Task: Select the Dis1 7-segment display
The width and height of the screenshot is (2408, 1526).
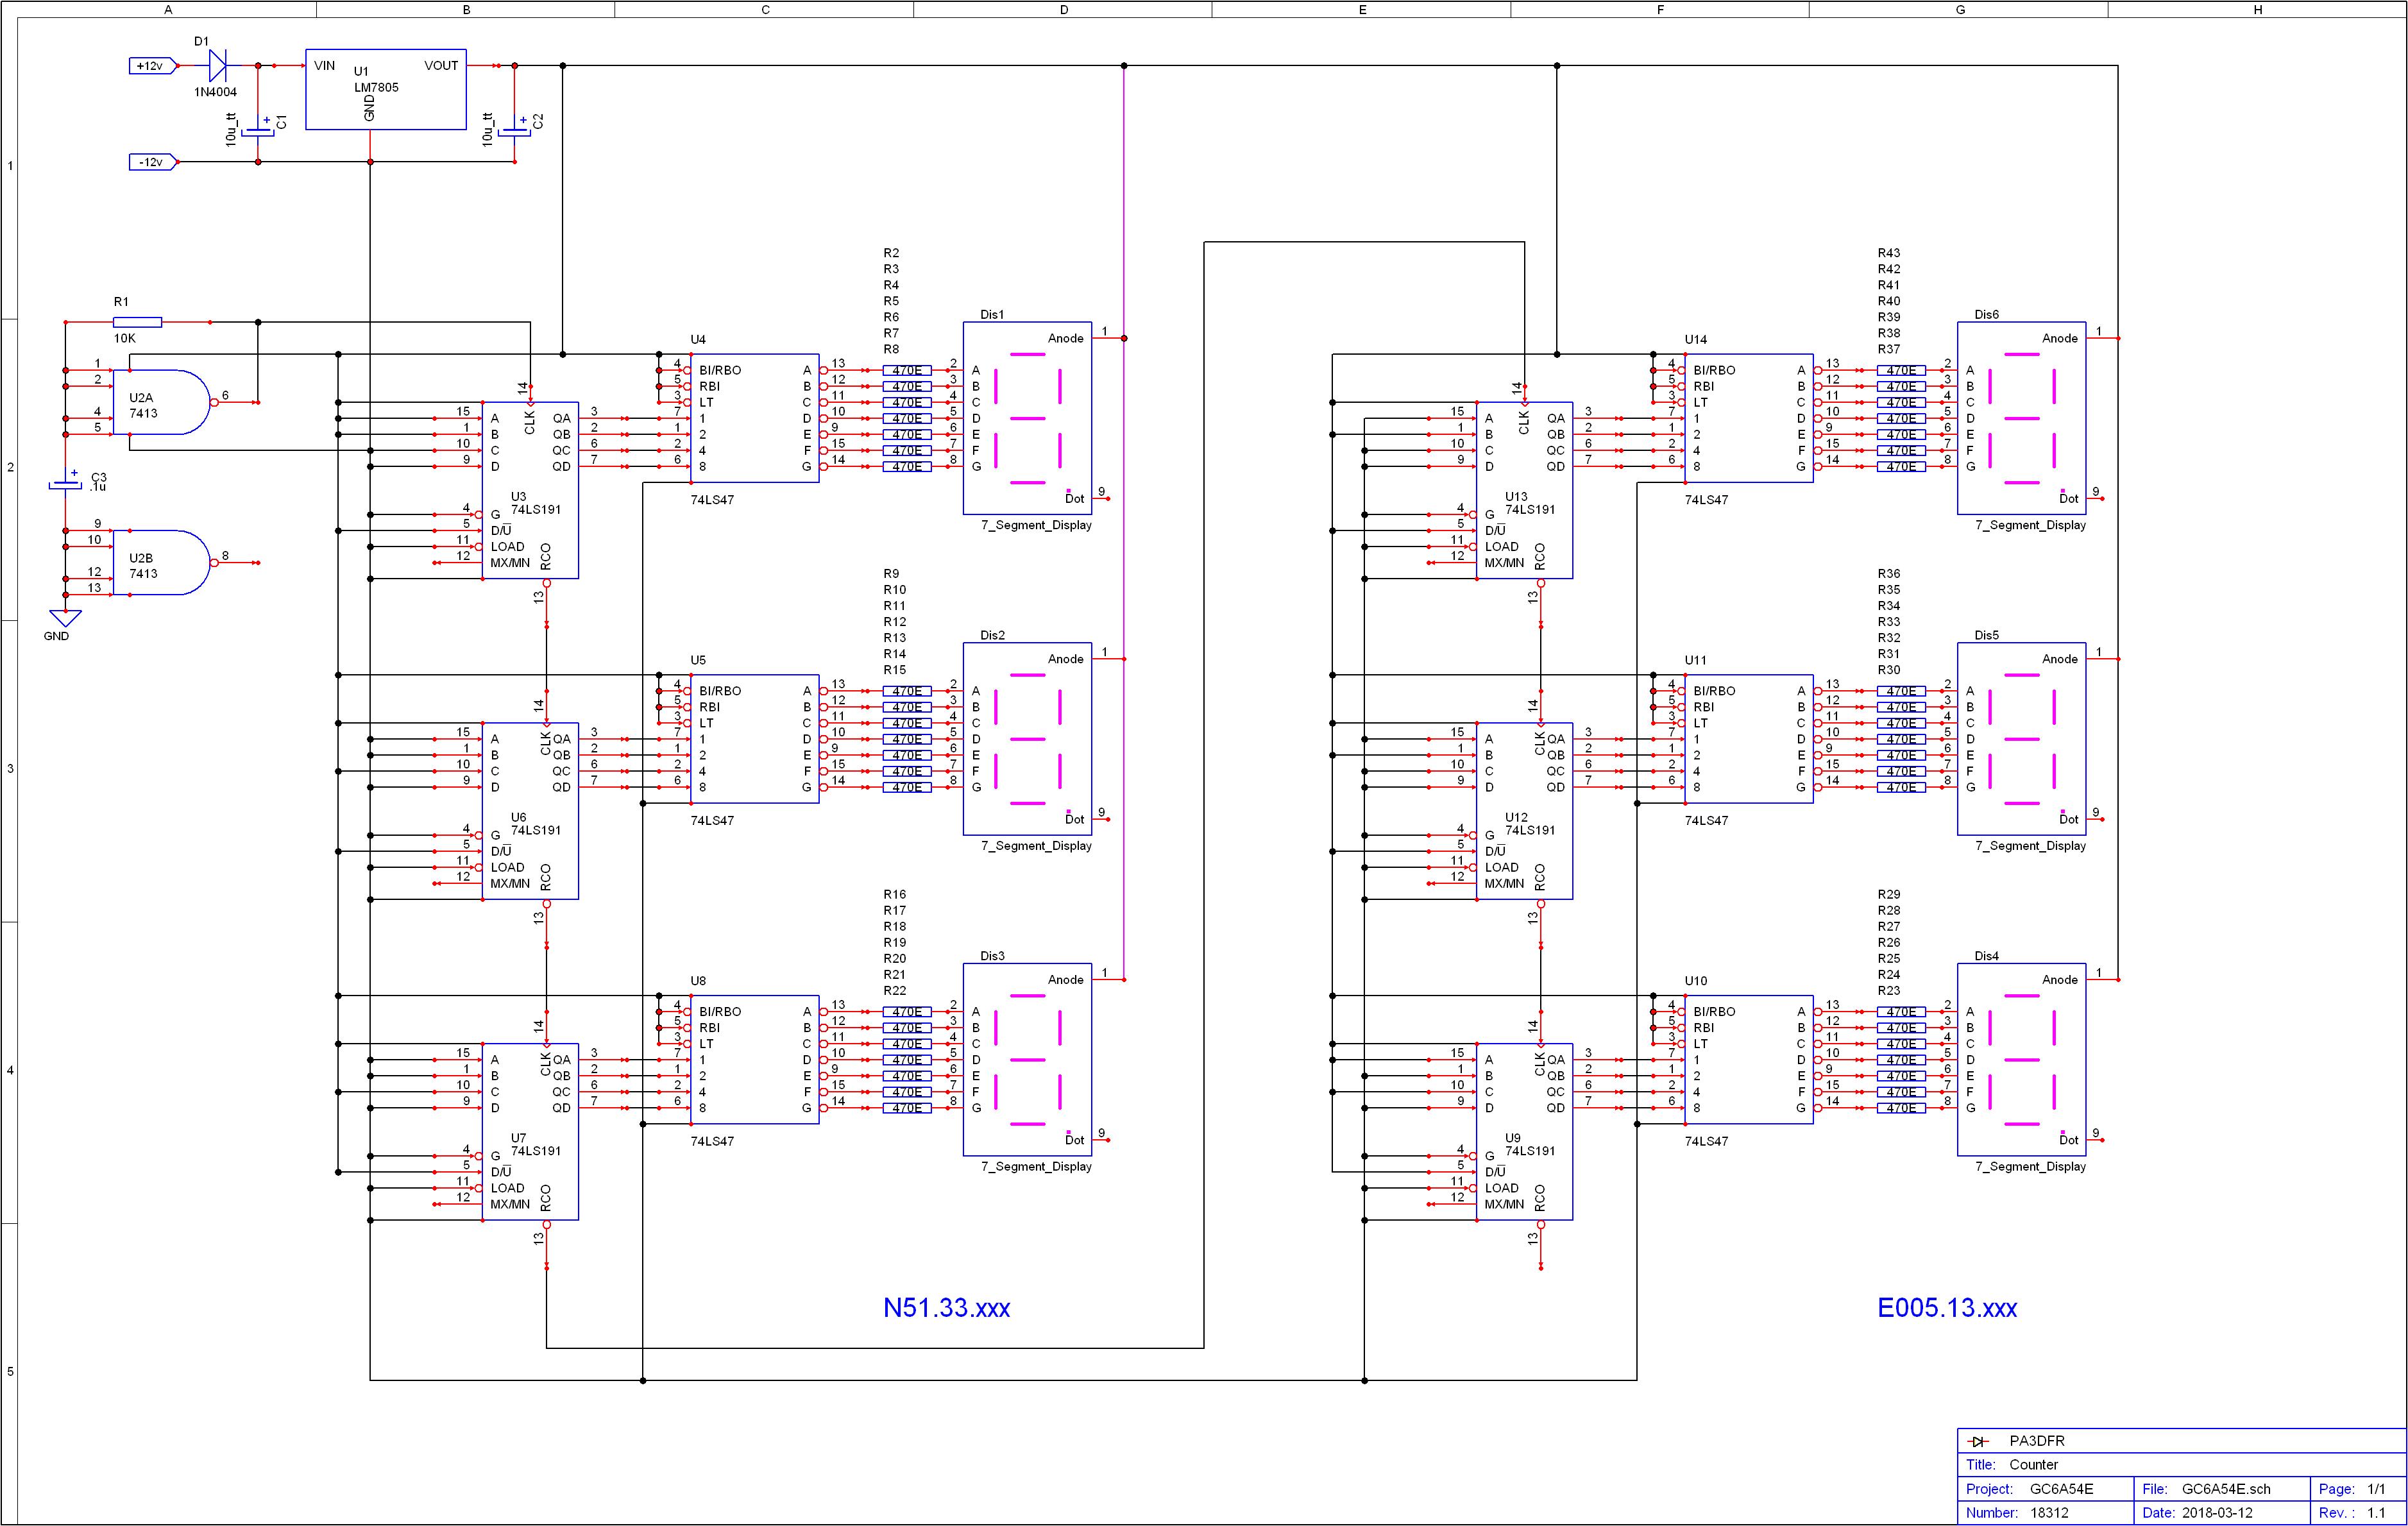Action: click(x=1027, y=418)
